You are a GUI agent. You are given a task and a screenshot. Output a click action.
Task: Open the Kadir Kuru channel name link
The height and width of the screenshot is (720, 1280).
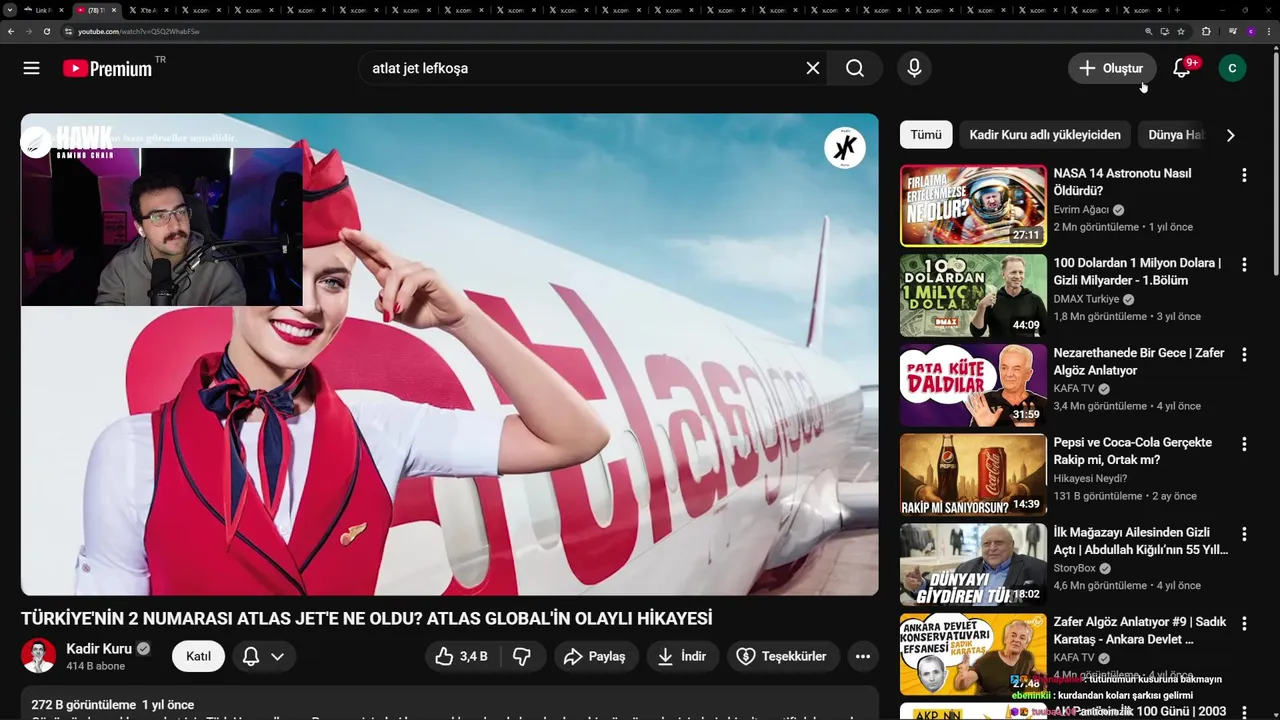[x=99, y=648]
